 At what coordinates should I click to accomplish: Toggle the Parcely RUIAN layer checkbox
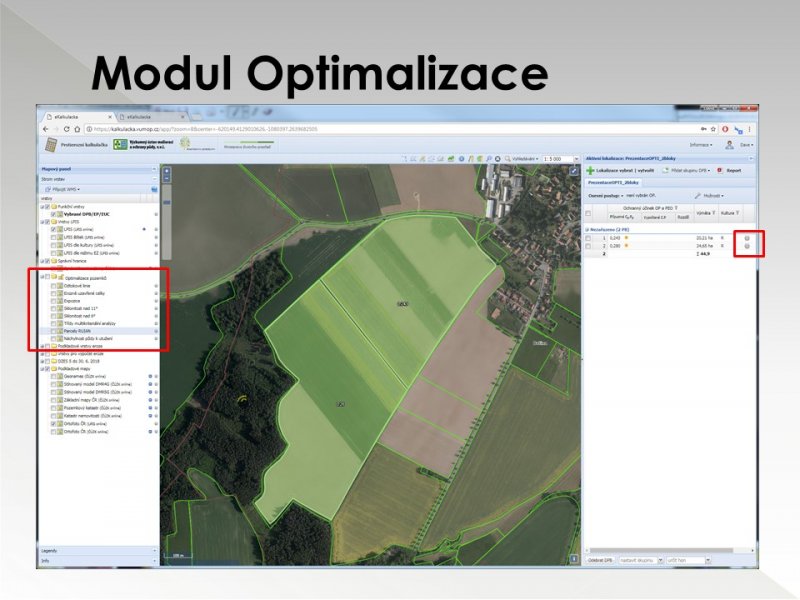(54, 331)
